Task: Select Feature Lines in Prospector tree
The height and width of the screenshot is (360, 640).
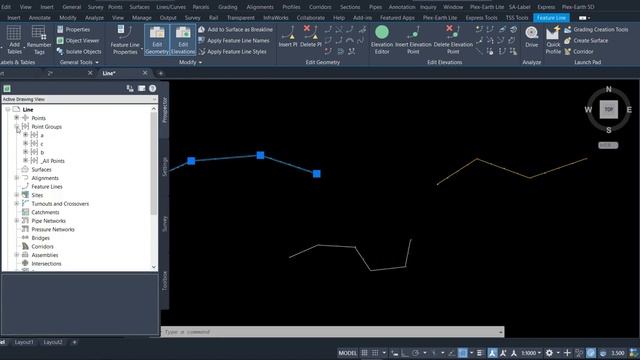Action: coord(47,187)
